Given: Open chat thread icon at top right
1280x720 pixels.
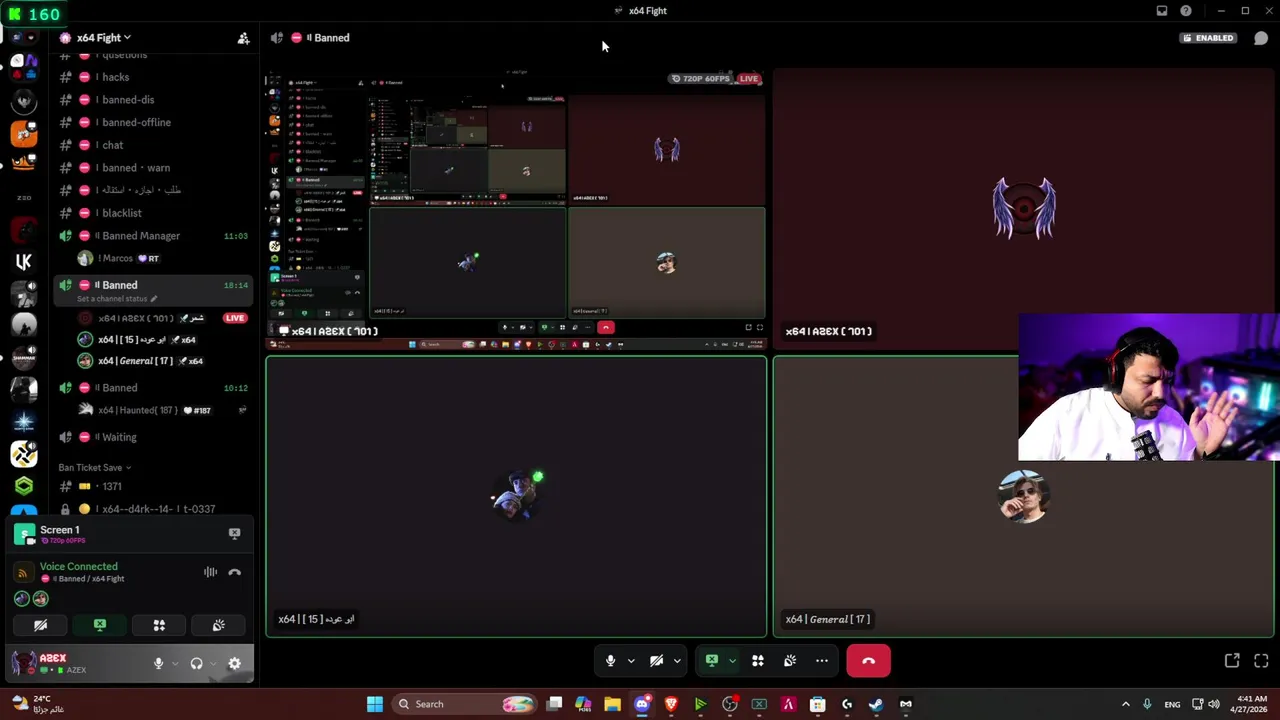Looking at the screenshot, I should pos(1261,38).
